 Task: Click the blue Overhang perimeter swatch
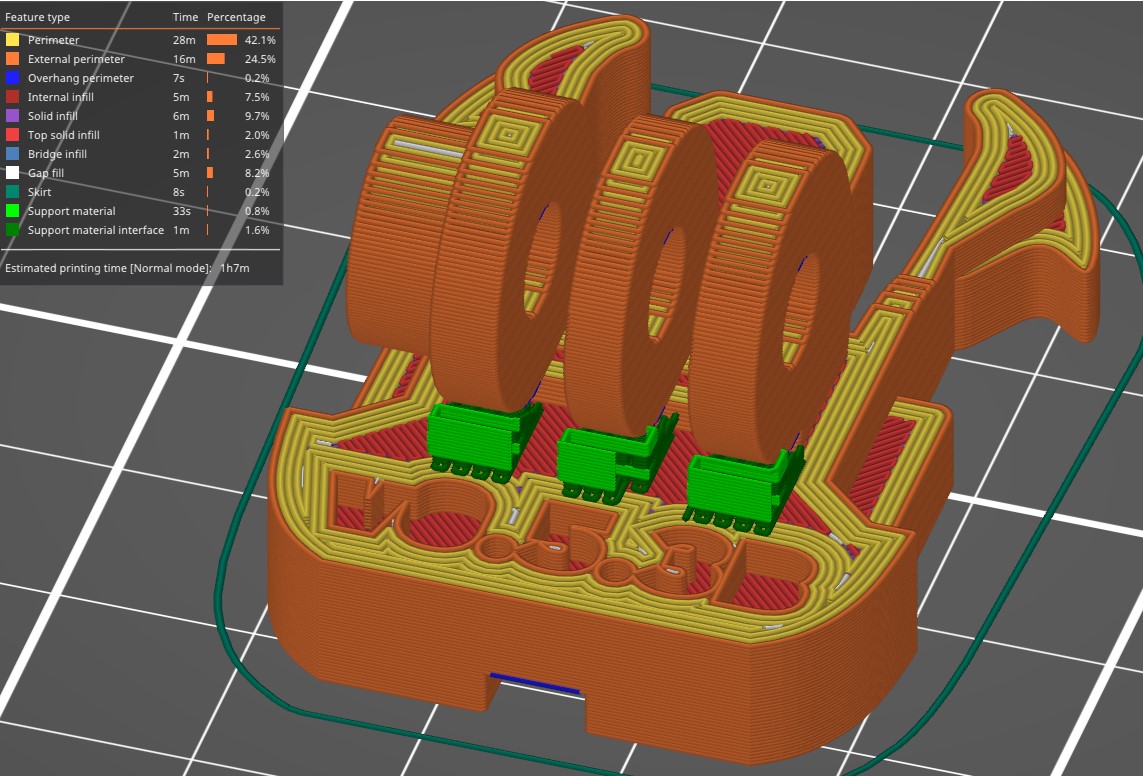point(12,78)
